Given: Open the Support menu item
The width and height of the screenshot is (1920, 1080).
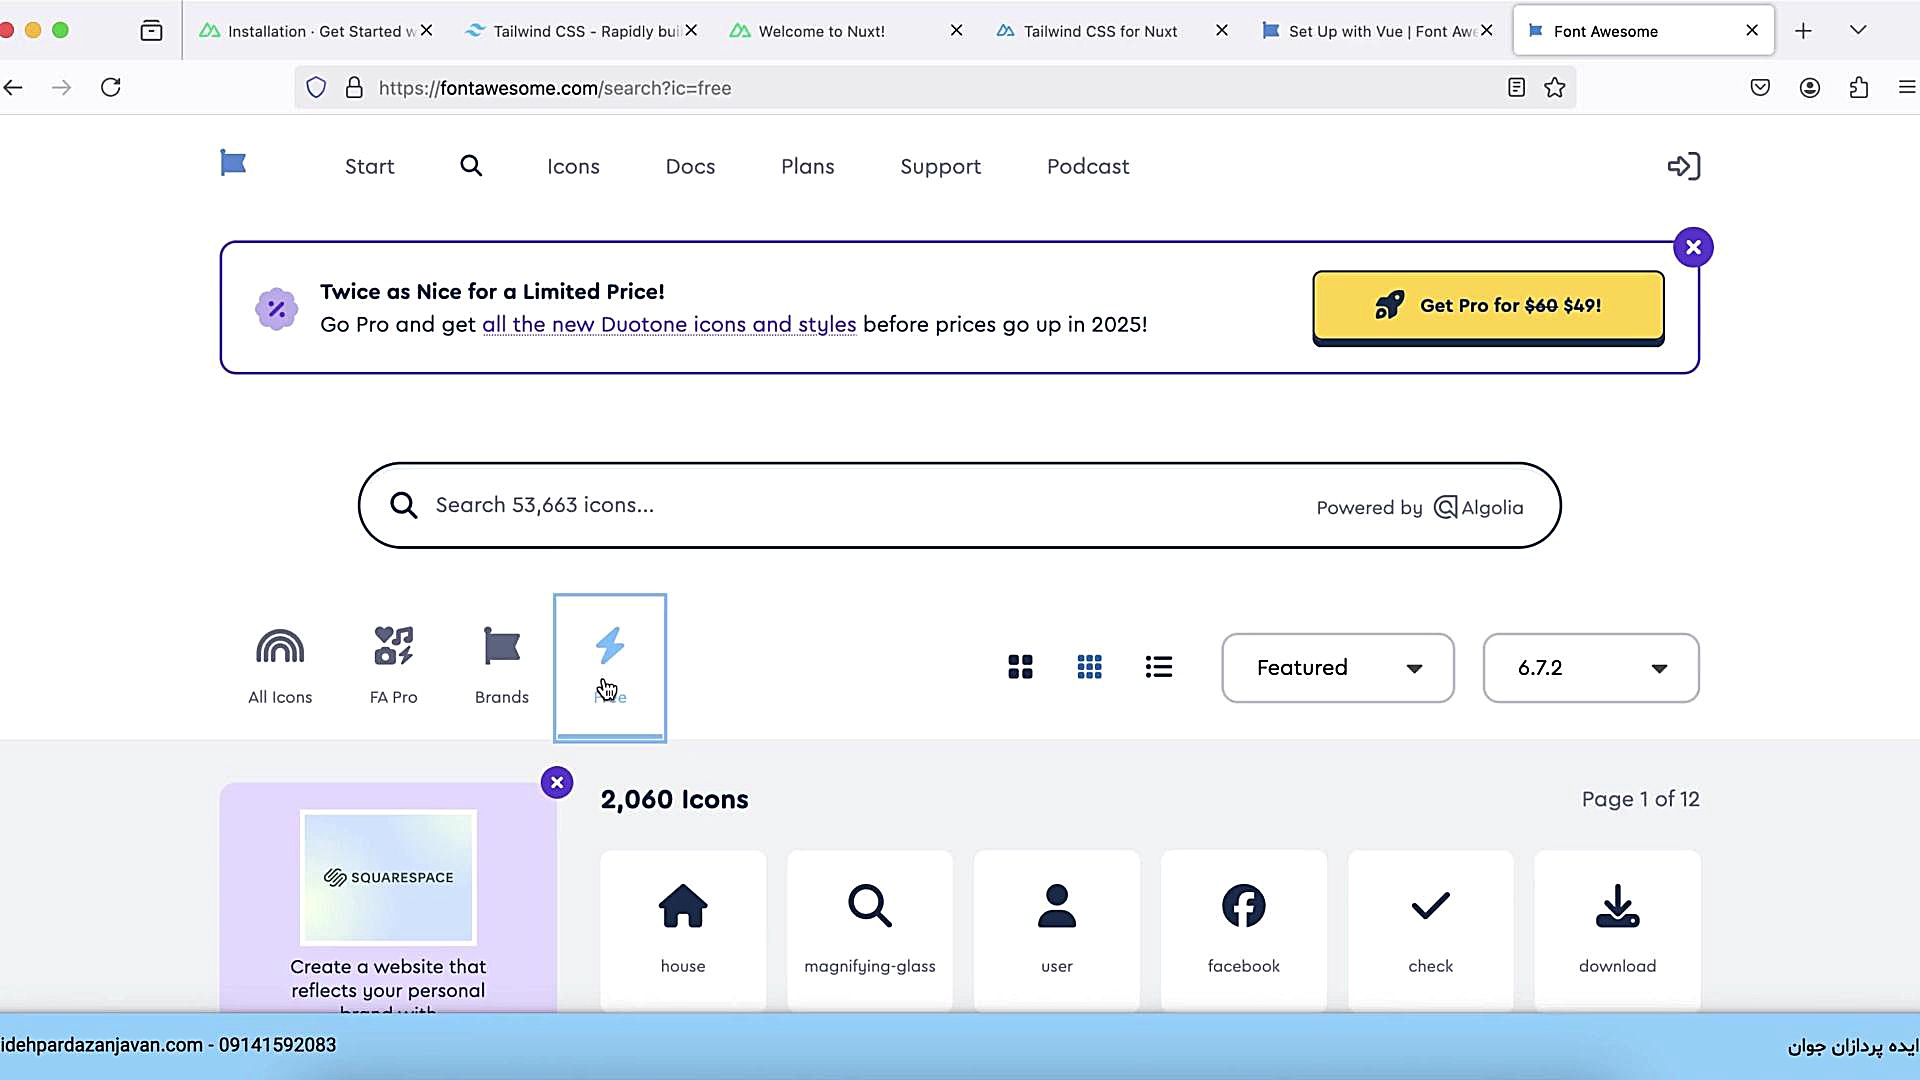Looking at the screenshot, I should 940,167.
